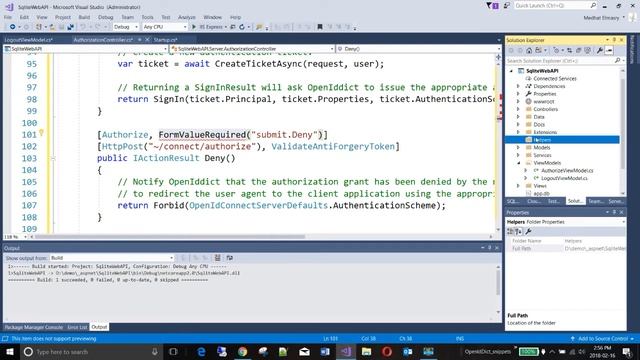Click the signed-in user account name
Screen dimensions: 640x360
pyautogui.click(x=601, y=18)
